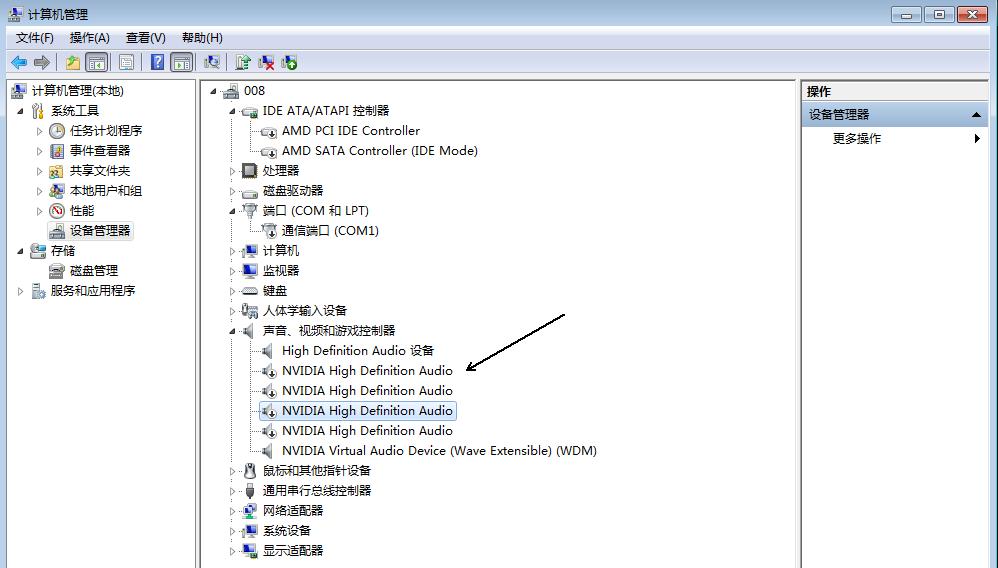Viewport: 998px width, 568px height.
Task: Click Scan for hardware changes icon
Action: 212,62
